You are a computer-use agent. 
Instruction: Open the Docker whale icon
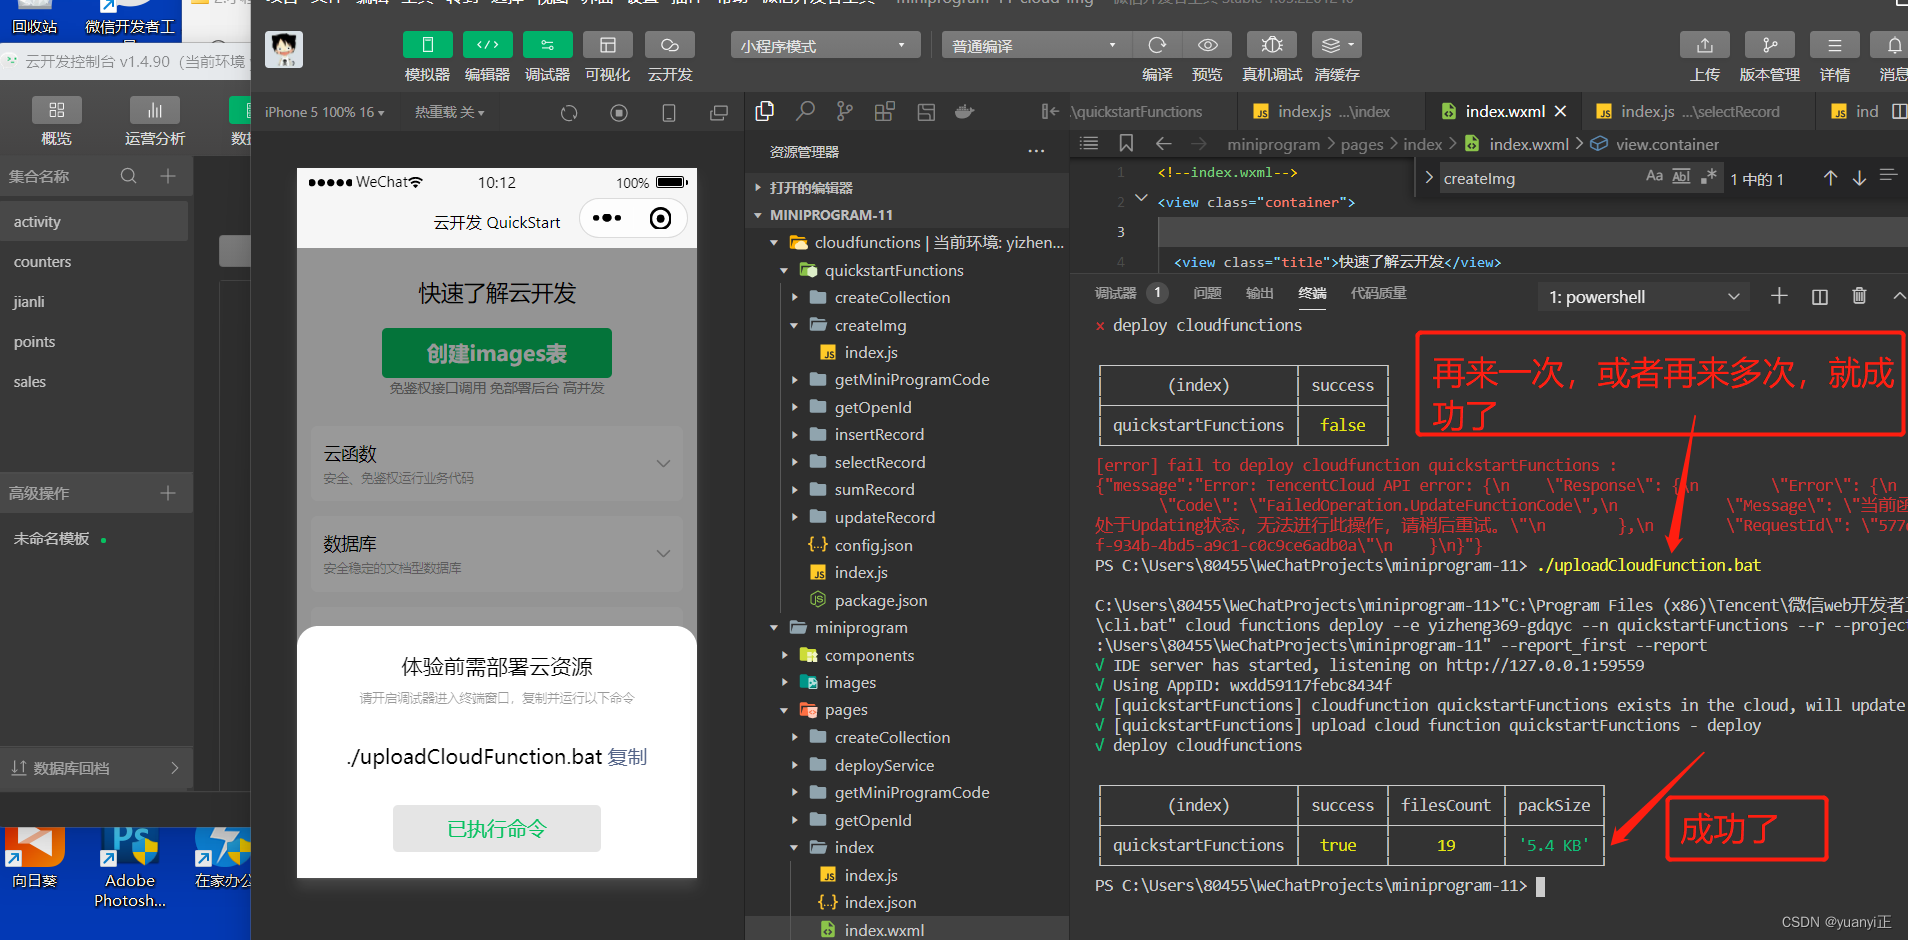(965, 111)
